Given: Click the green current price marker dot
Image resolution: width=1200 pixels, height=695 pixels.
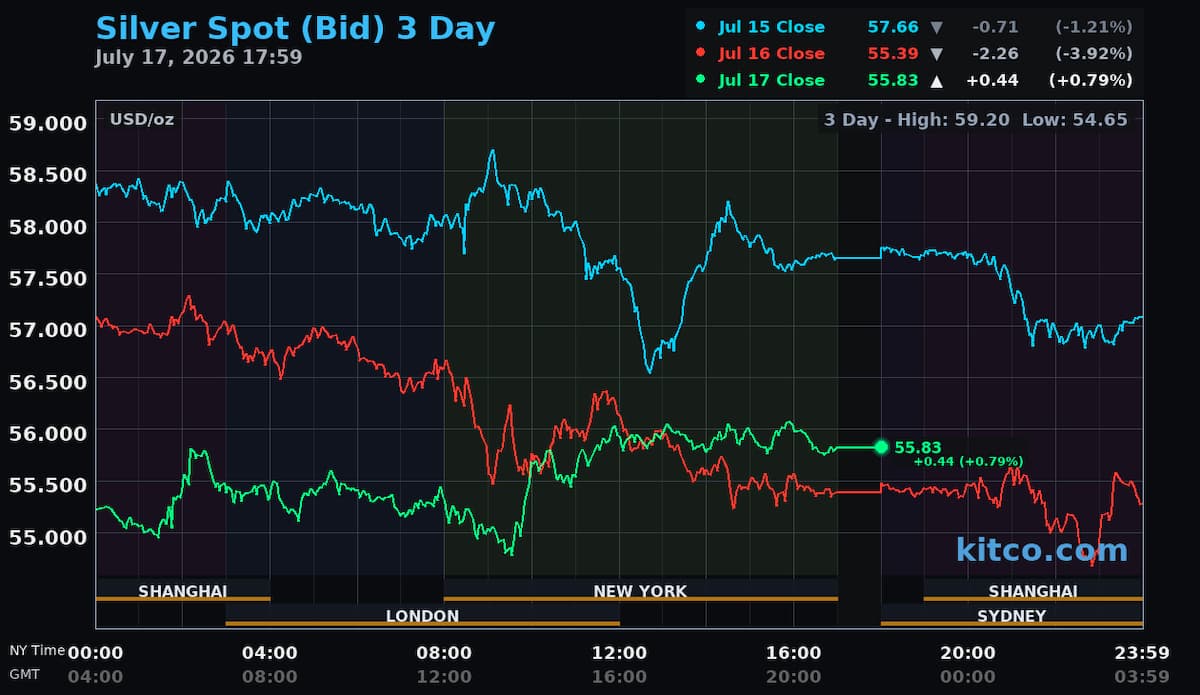Looking at the screenshot, I should click(x=881, y=447).
